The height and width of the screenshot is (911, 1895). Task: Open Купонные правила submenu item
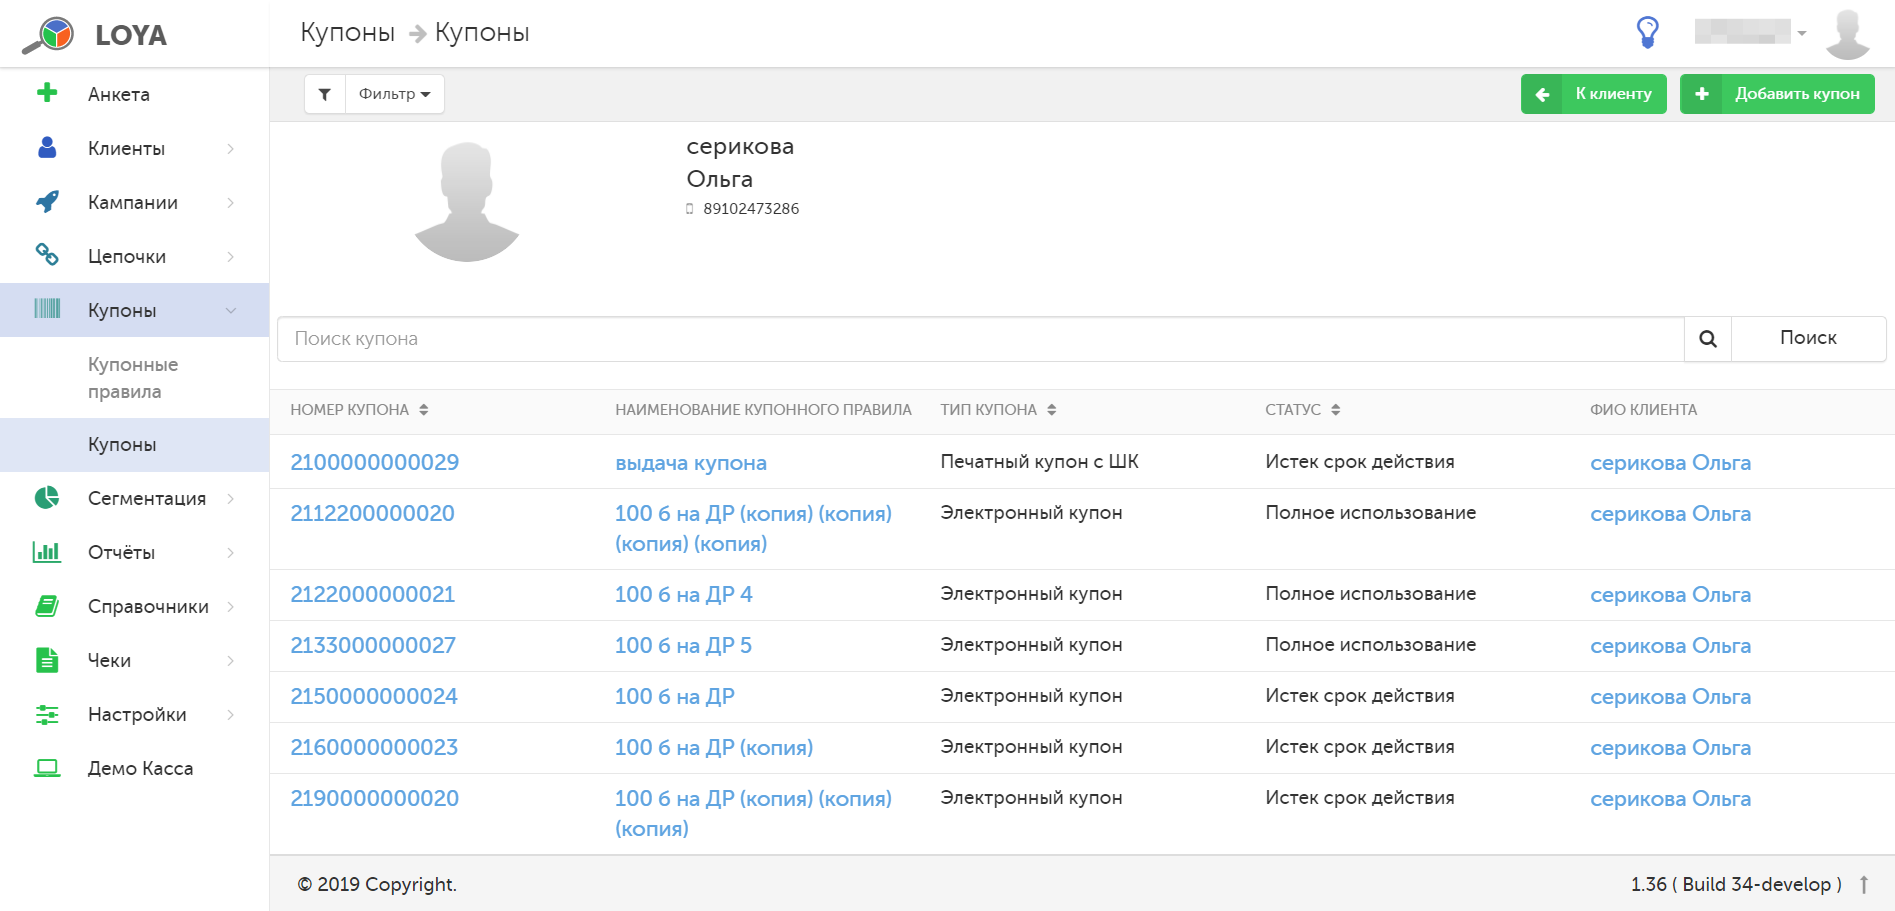pyautogui.click(x=134, y=378)
